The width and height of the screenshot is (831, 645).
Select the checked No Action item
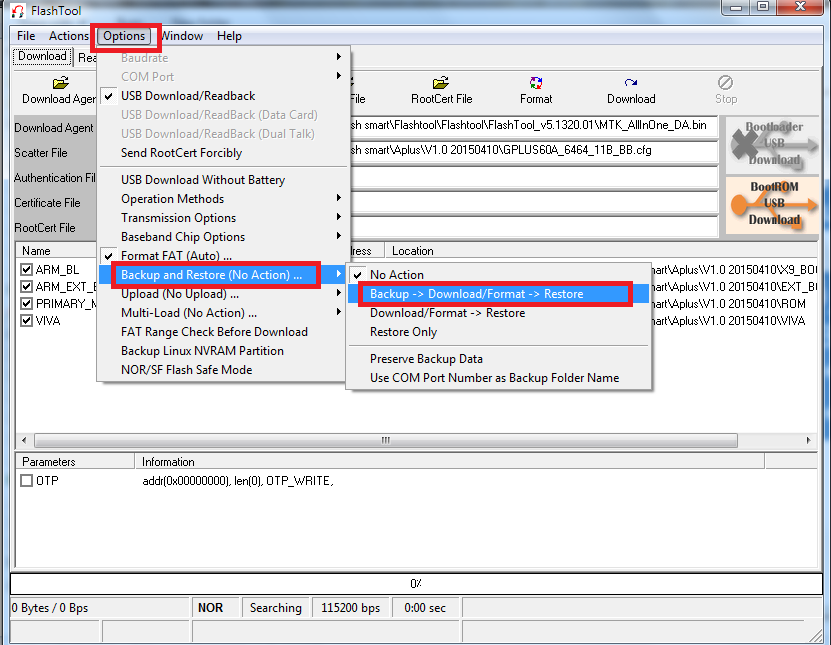click(x=498, y=275)
